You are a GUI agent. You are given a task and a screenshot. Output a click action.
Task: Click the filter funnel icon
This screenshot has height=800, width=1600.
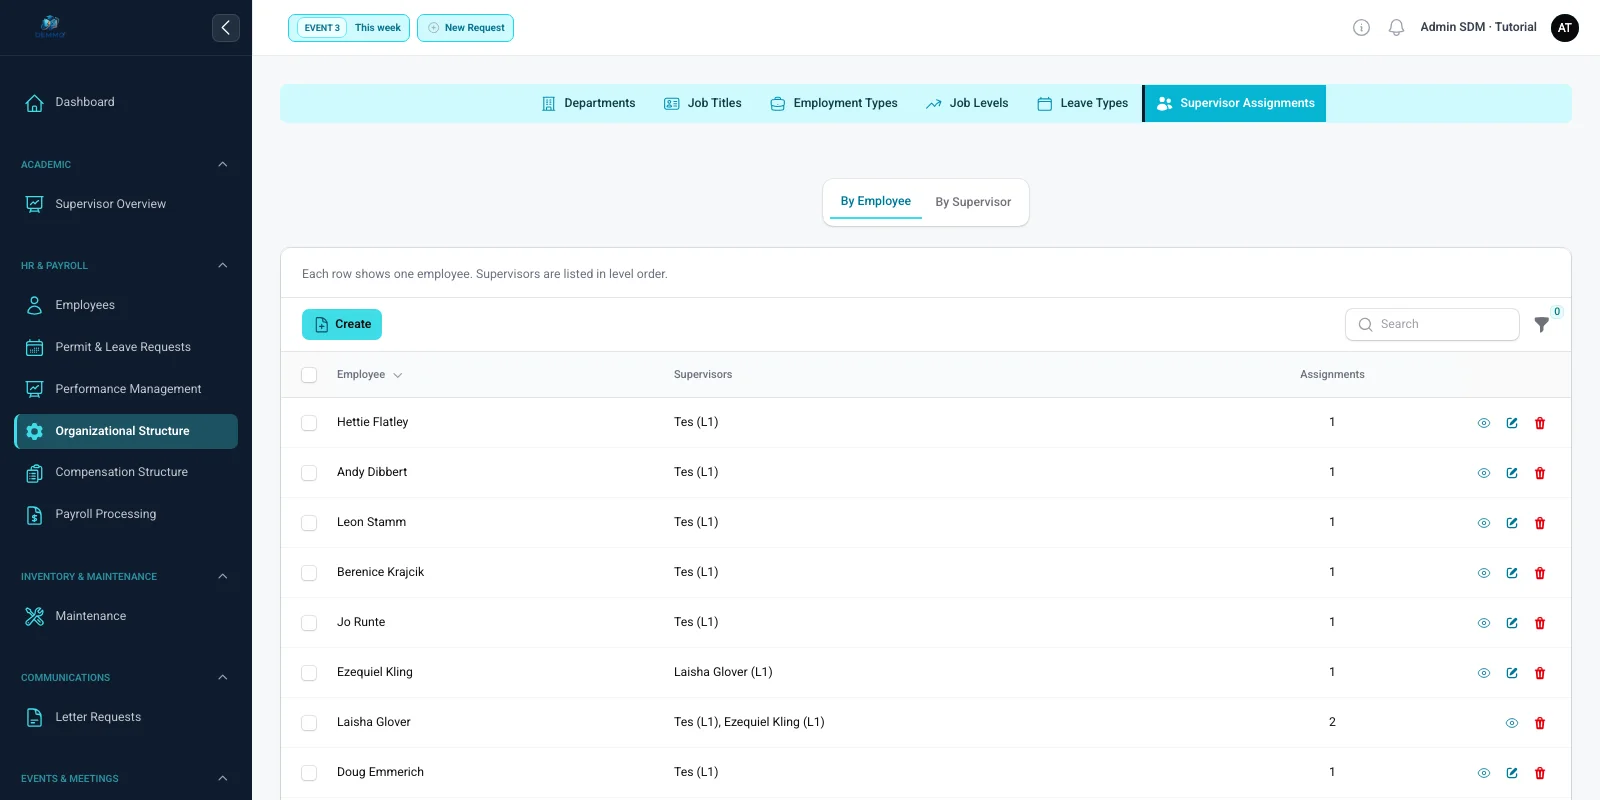1542,324
